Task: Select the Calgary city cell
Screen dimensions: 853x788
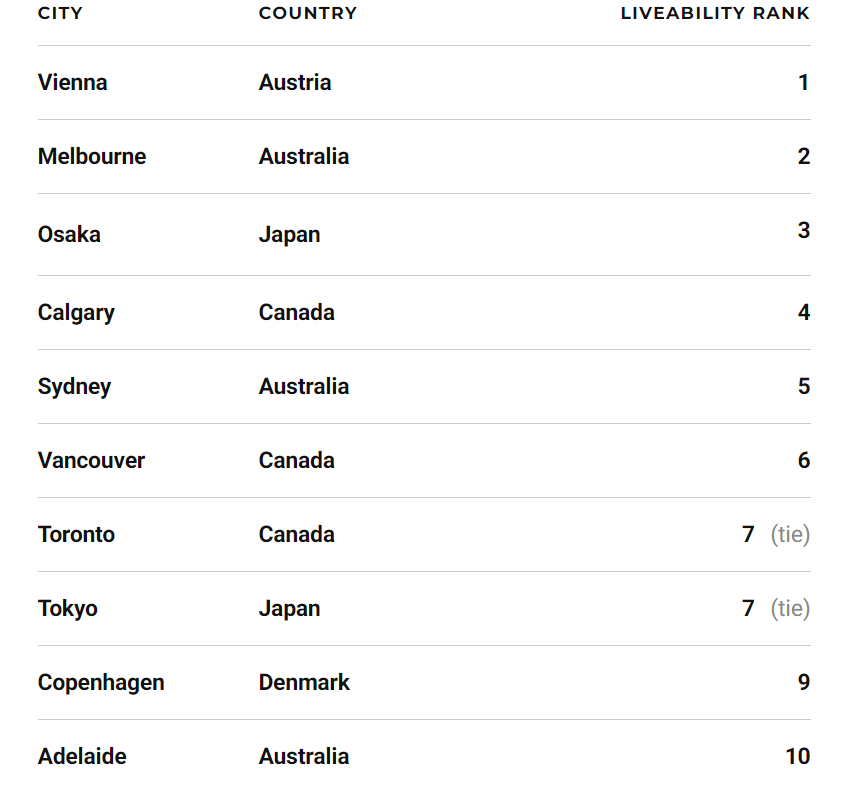Action: pos(76,312)
